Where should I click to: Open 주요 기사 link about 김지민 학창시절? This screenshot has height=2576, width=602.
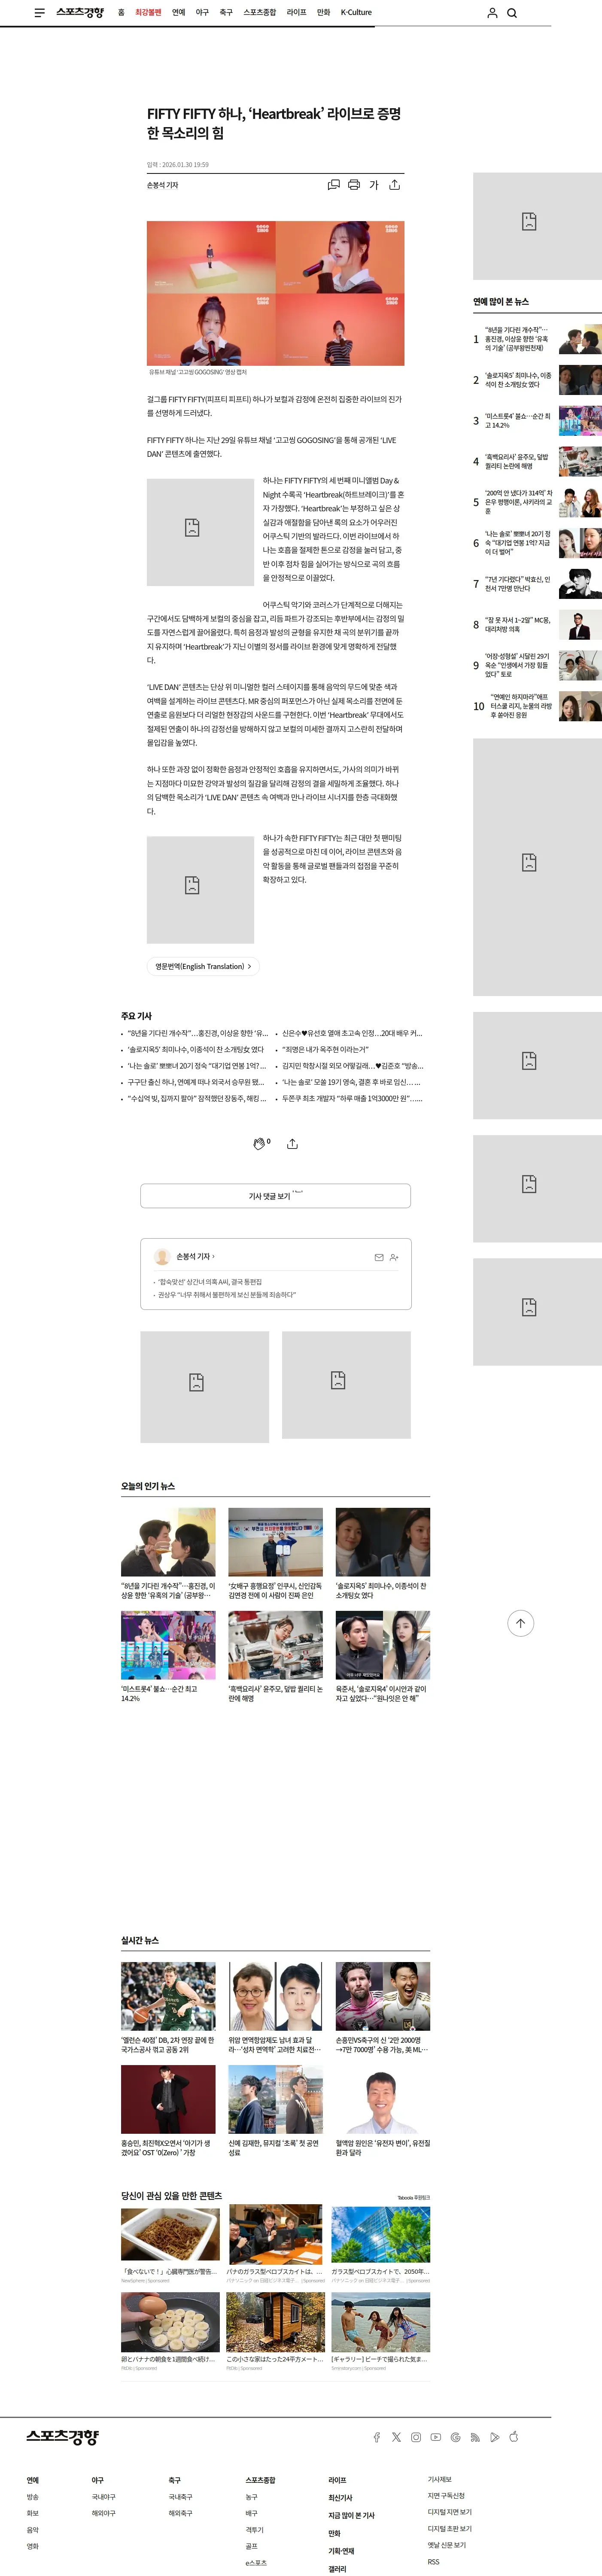(x=352, y=1066)
